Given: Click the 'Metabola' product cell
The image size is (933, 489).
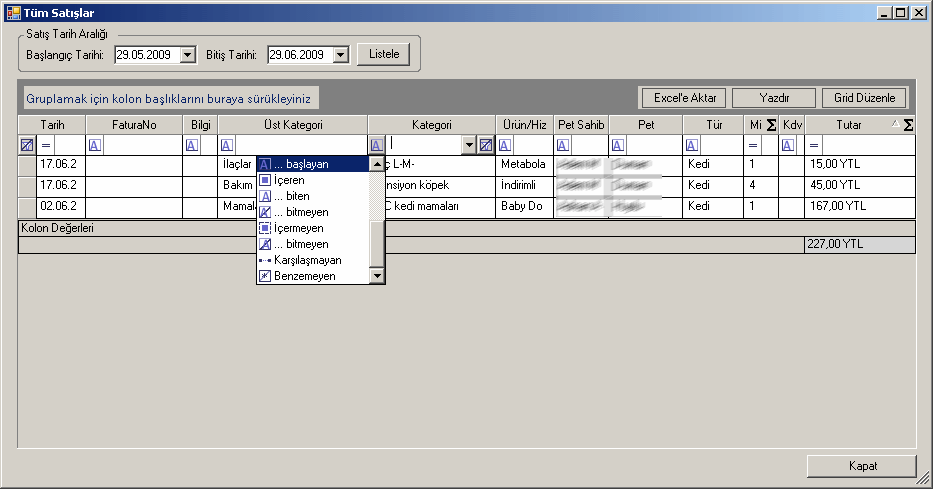Looking at the screenshot, I should click(x=525, y=165).
